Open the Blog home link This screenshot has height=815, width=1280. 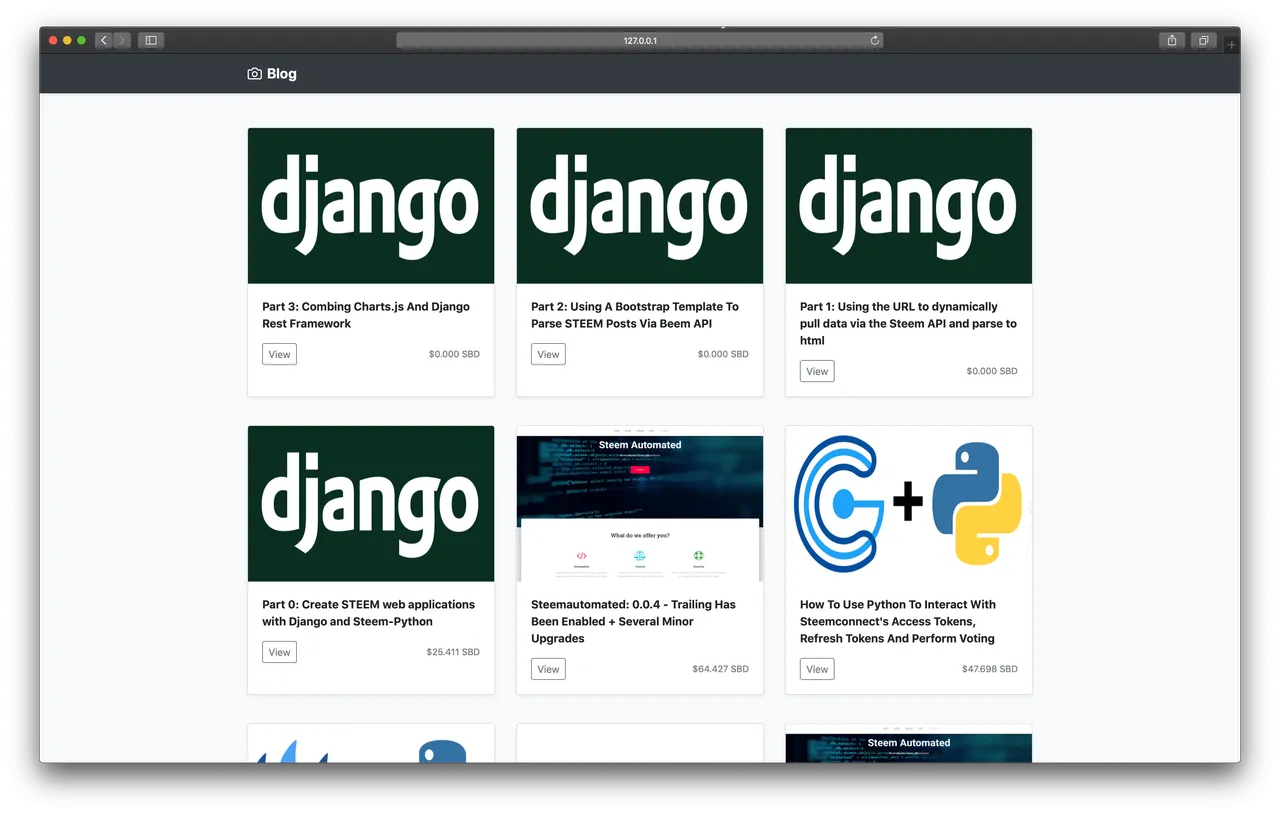(272, 74)
